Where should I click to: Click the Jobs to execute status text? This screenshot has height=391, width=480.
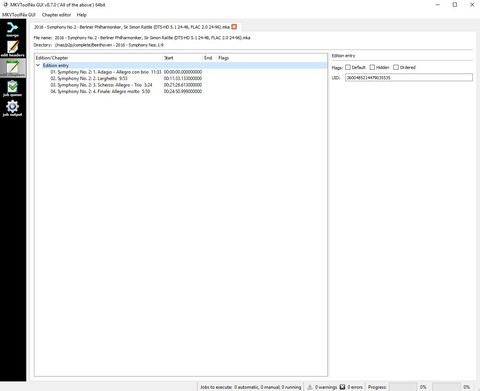point(251,387)
